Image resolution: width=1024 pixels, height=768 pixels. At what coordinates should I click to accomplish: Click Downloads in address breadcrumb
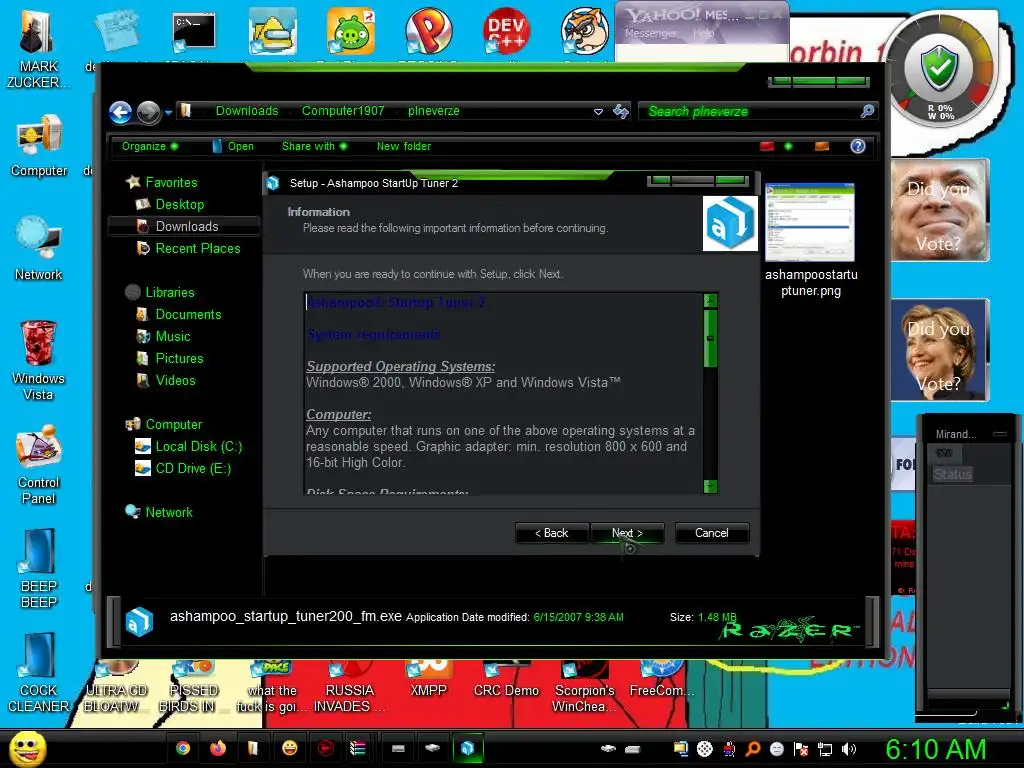pos(247,111)
